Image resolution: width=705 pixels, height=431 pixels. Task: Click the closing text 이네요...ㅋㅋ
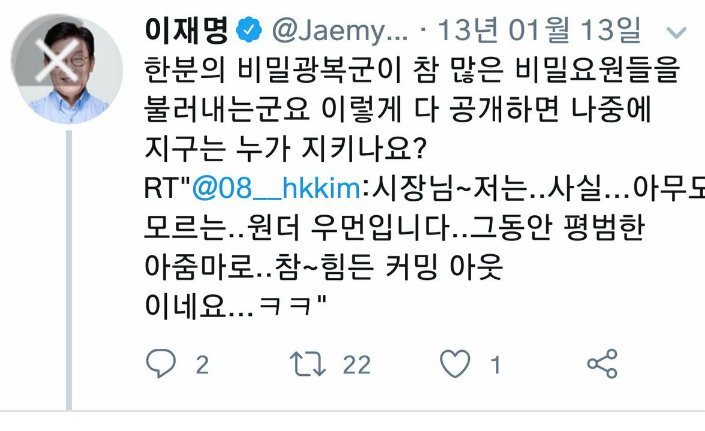235,306
